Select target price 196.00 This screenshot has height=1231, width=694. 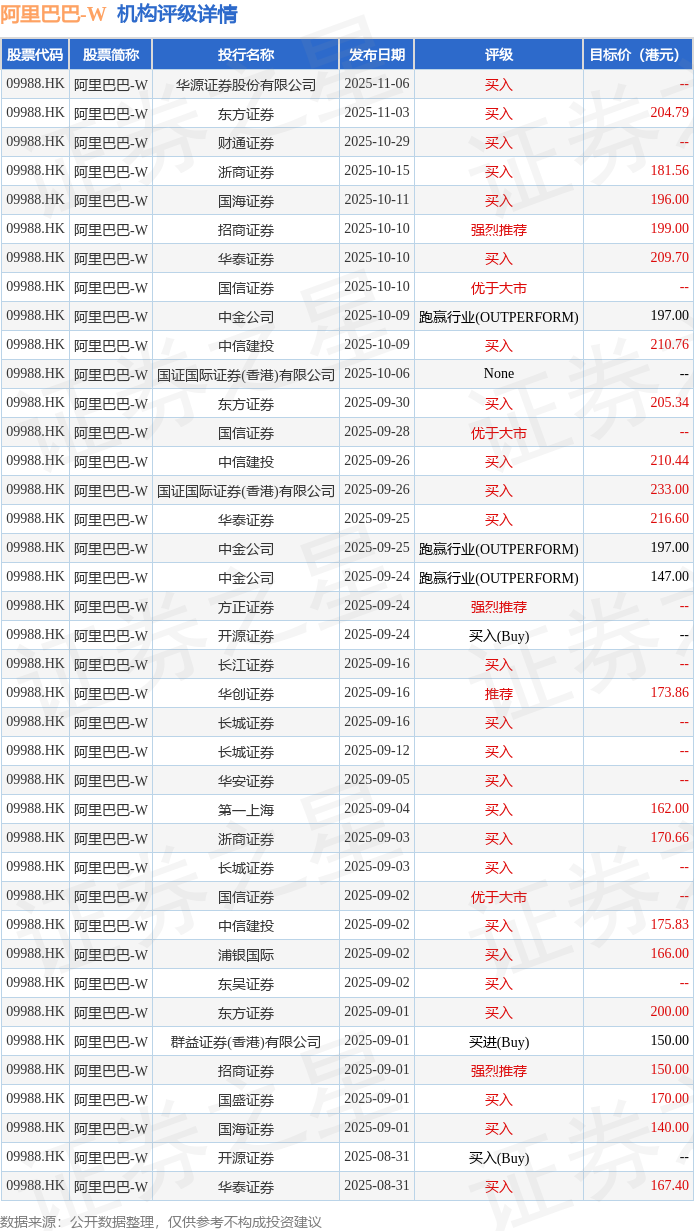[x=669, y=200]
